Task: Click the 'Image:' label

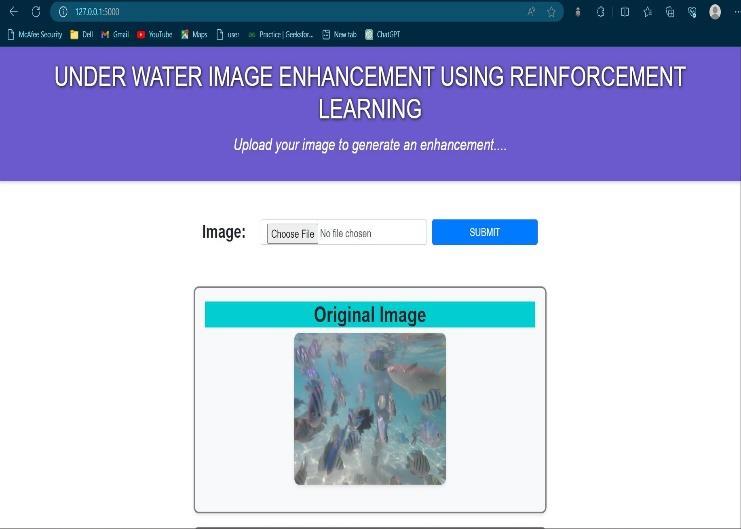Action: (224, 232)
